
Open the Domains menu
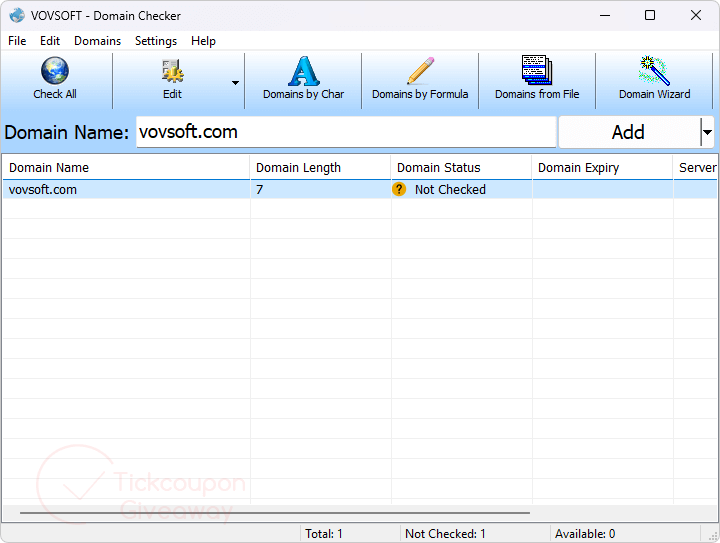[97, 41]
